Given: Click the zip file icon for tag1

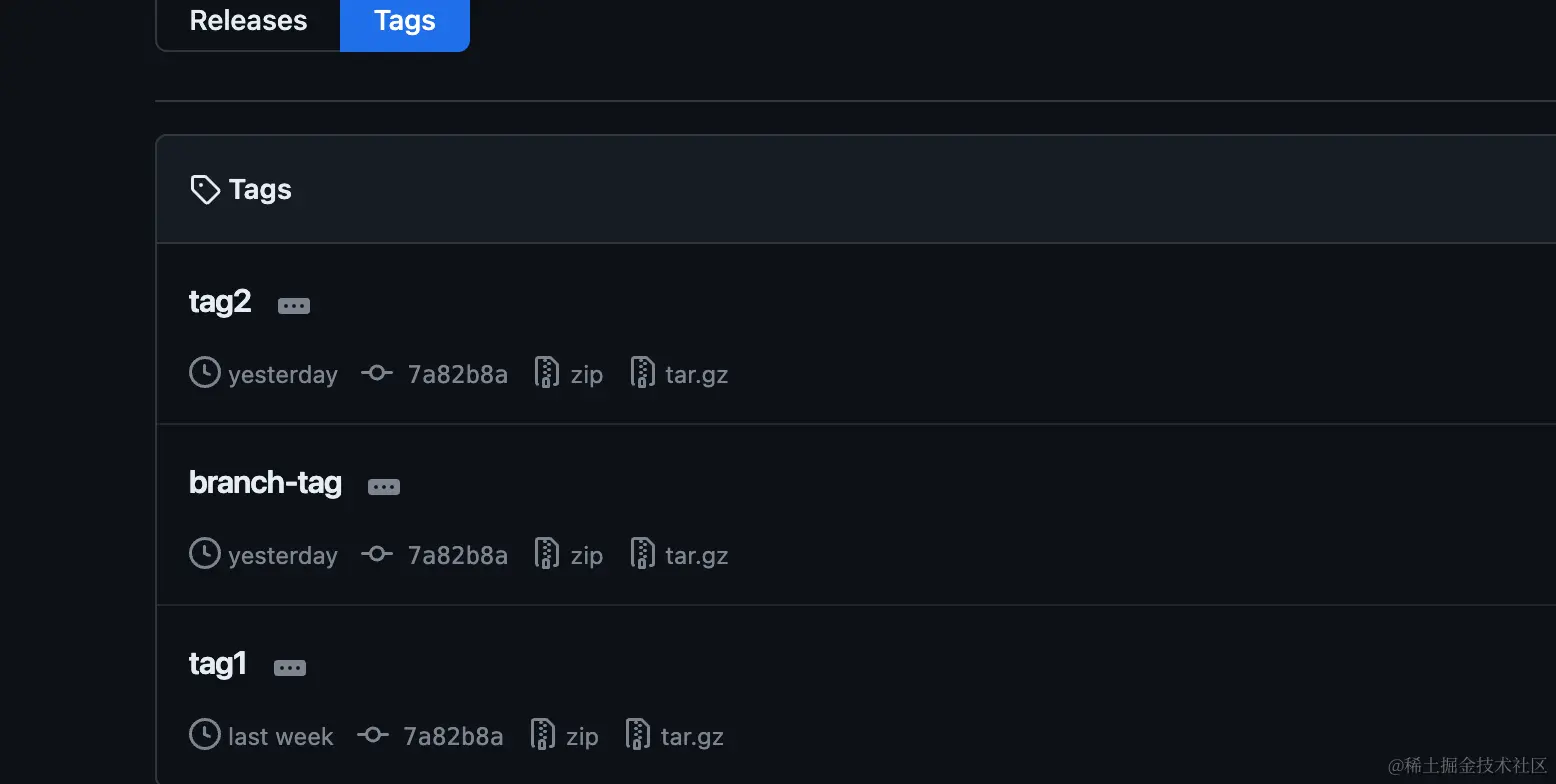Looking at the screenshot, I should tap(542, 735).
